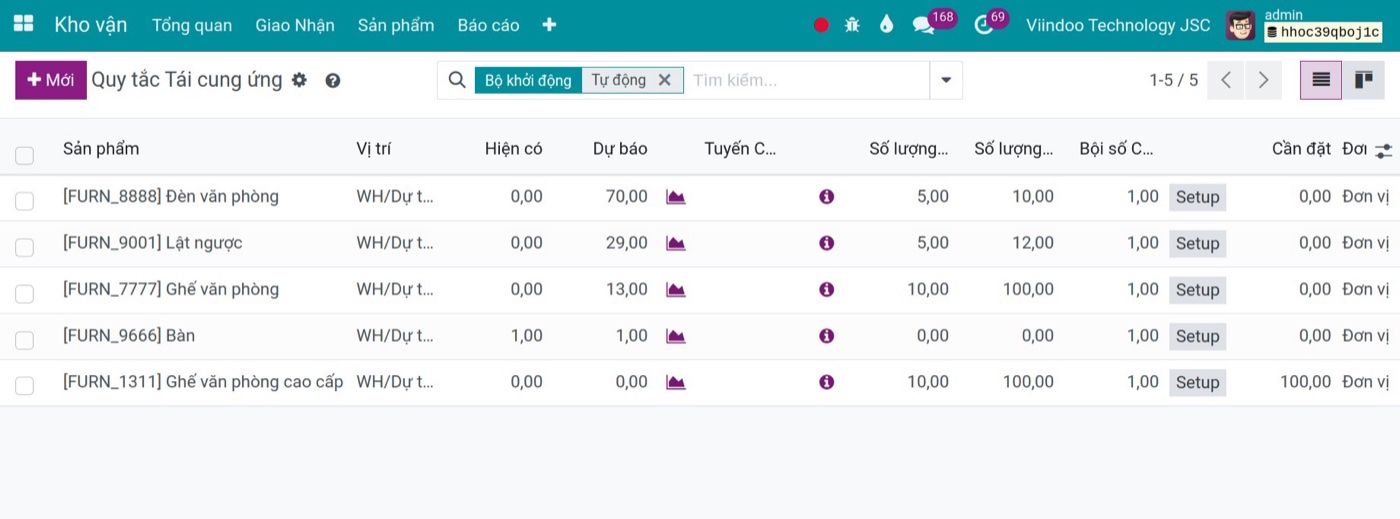The width and height of the screenshot is (1400, 519).
Task: Open the Sản phẩm menu
Action: click(396, 25)
